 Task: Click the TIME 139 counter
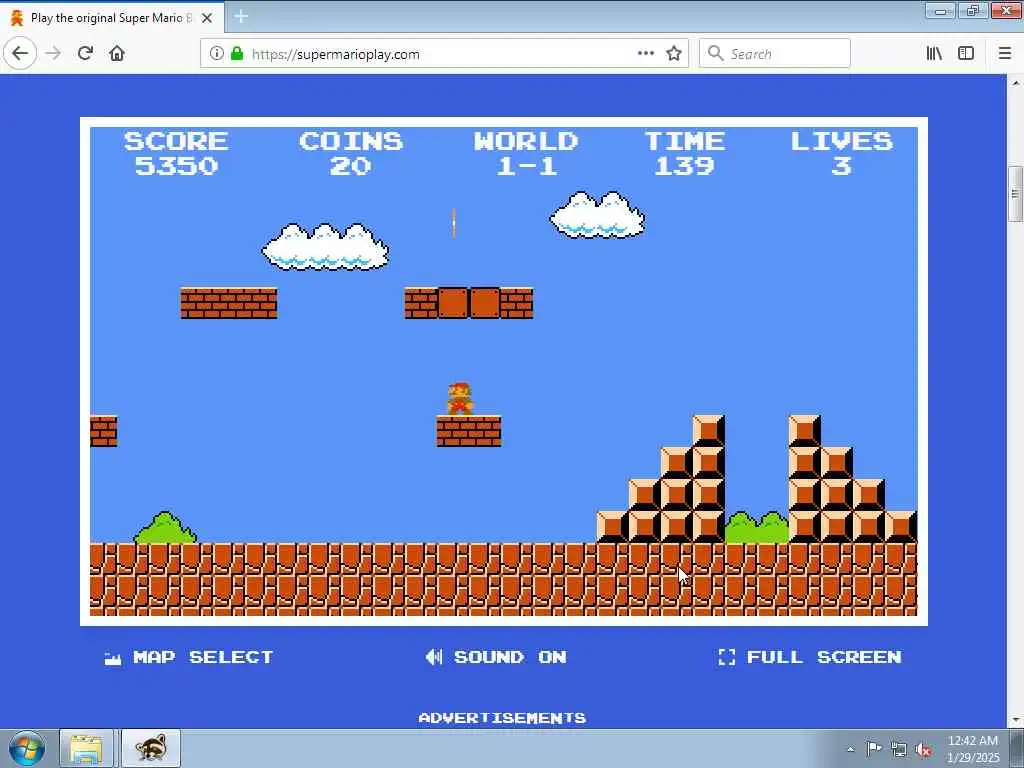[x=685, y=153]
